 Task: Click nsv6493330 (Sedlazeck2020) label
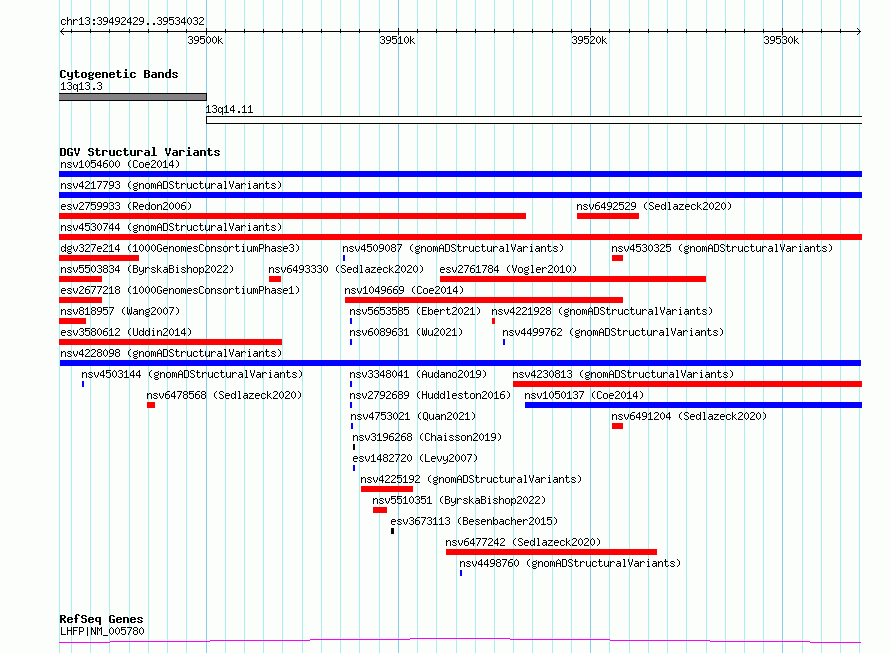pyautogui.click(x=346, y=269)
